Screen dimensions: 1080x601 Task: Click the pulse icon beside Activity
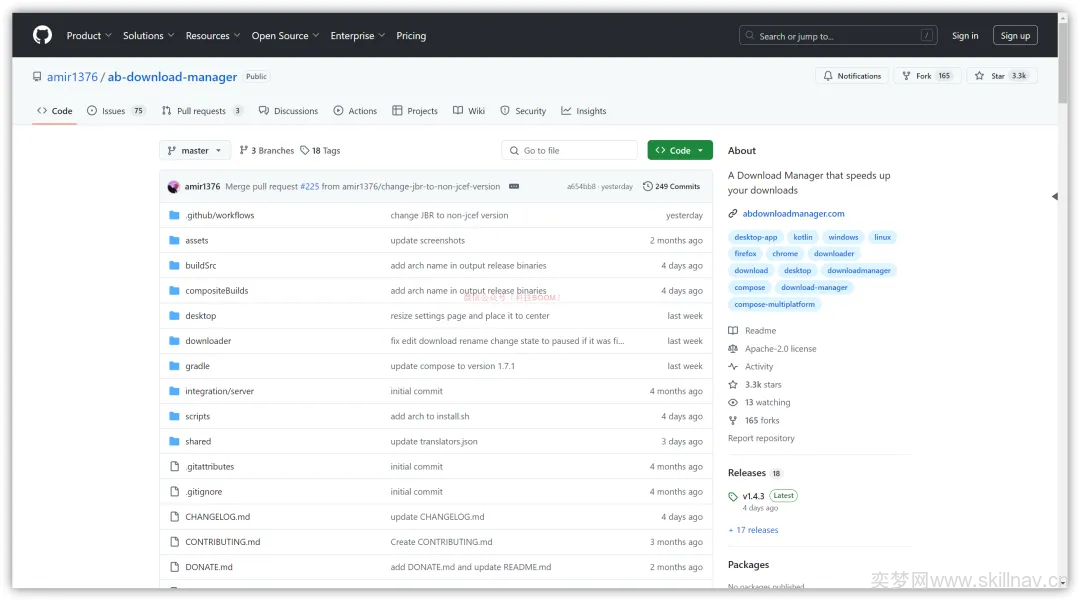(733, 366)
